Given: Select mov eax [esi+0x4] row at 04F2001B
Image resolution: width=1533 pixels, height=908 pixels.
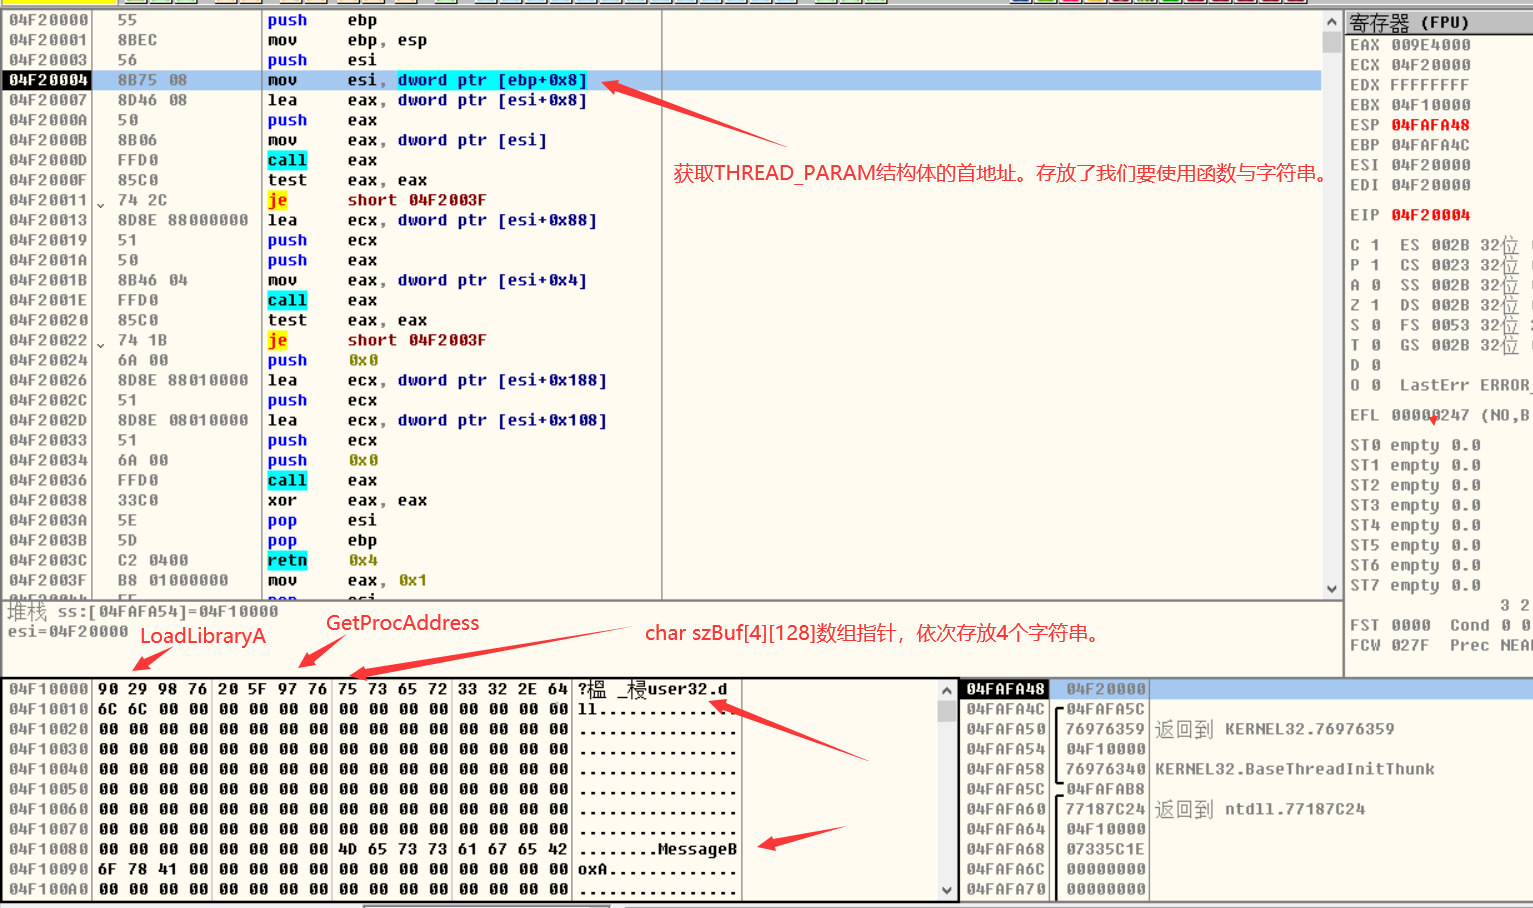Looking at the screenshot, I should tap(662, 280).
